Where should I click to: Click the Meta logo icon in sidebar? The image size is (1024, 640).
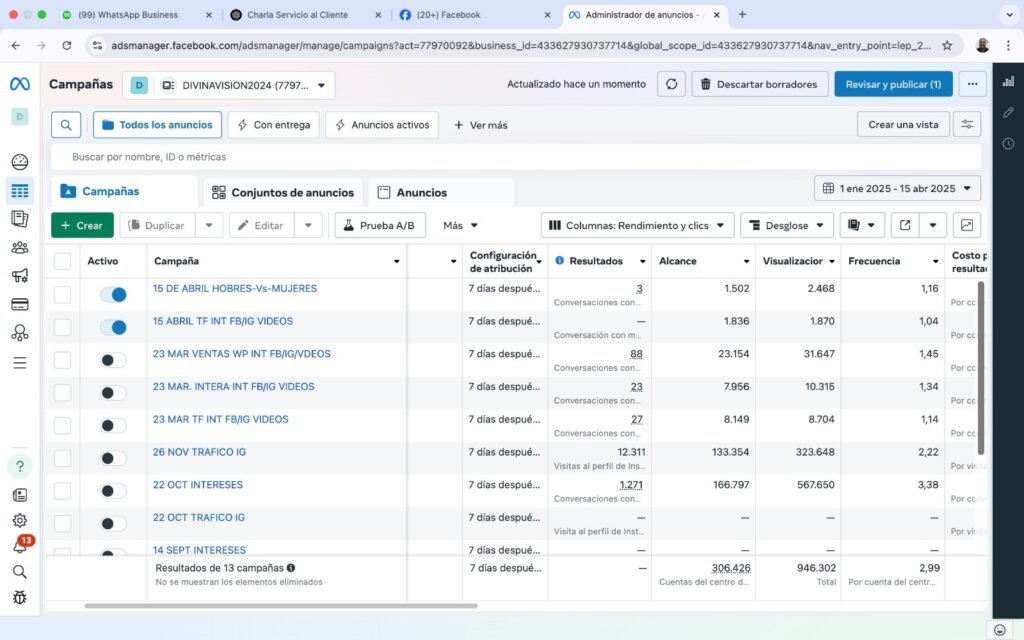tap(20, 84)
